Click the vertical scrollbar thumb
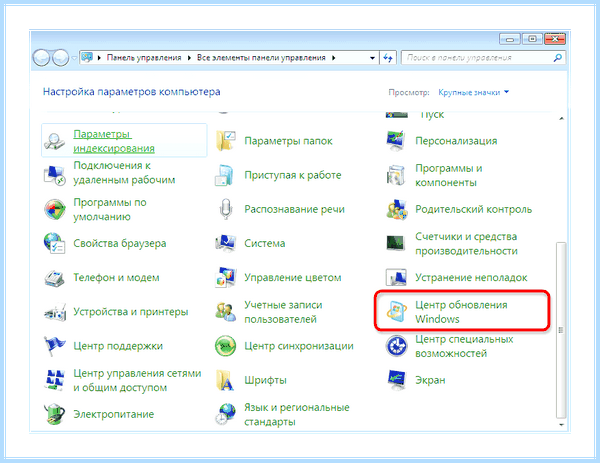This screenshot has width=600, height=463. tap(561, 330)
